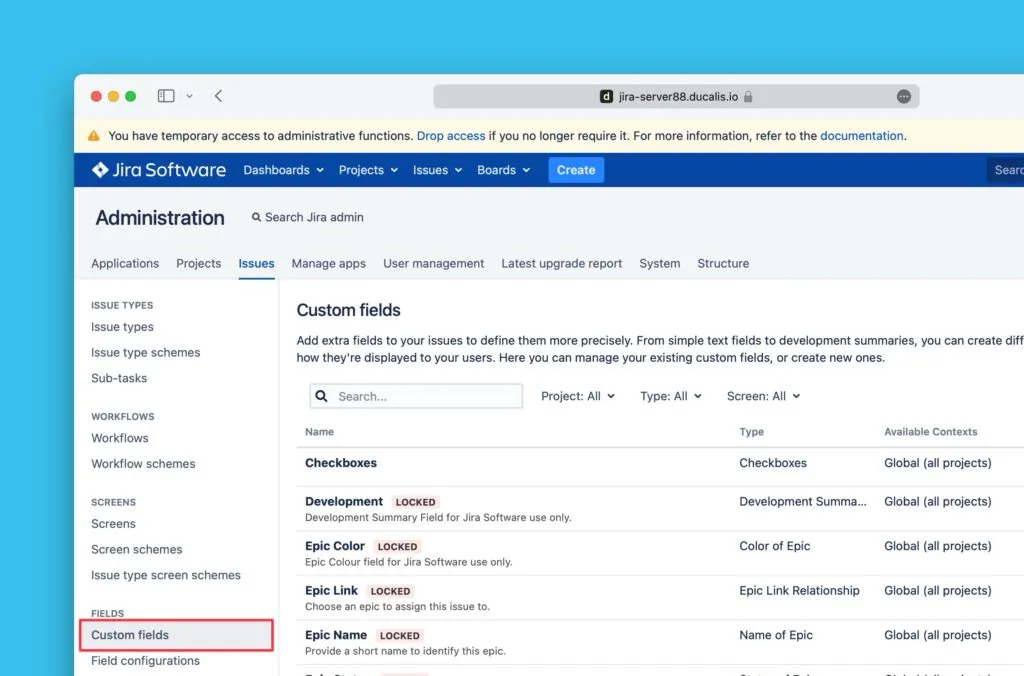This screenshot has height=676, width=1024.
Task: Toggle the Safari sidebar icon
Action: point(166,96)
